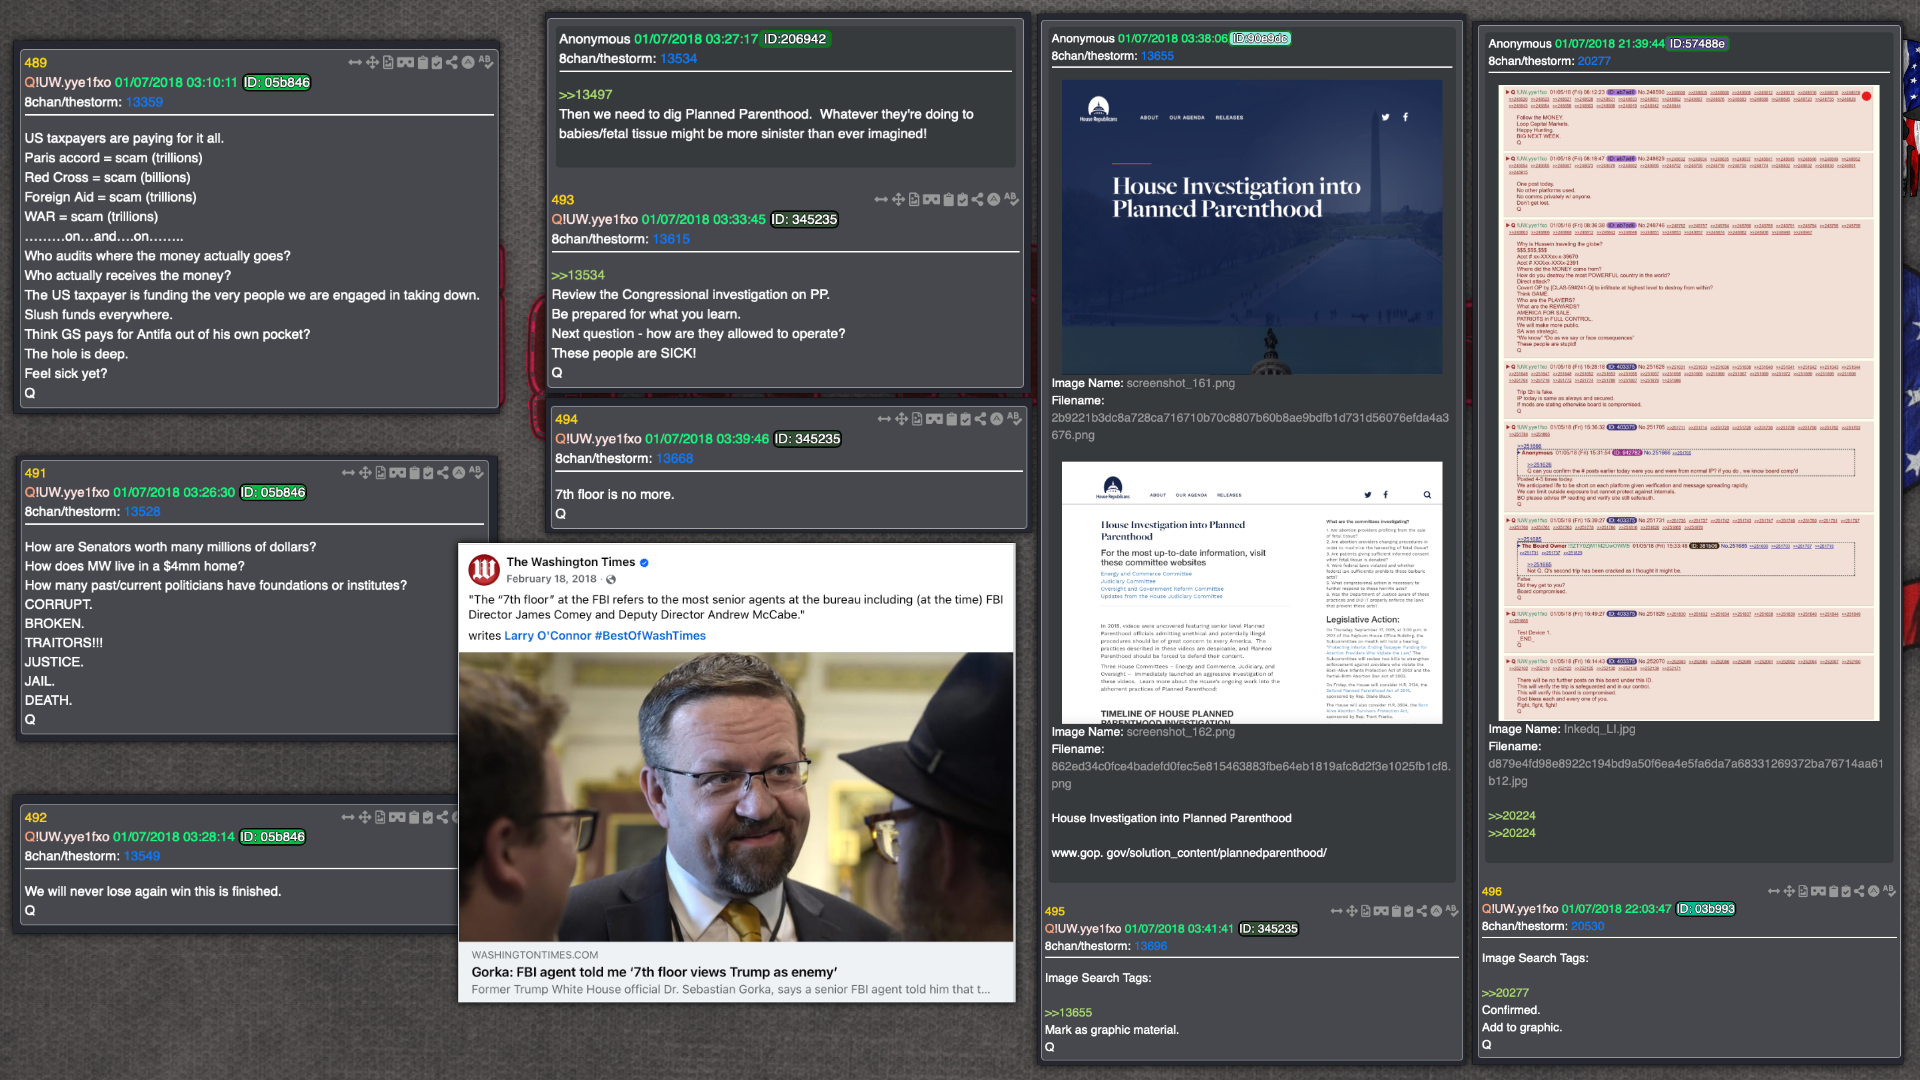
Task: Click the #BestOfWashTimes hashtag link
Action: 650,636
